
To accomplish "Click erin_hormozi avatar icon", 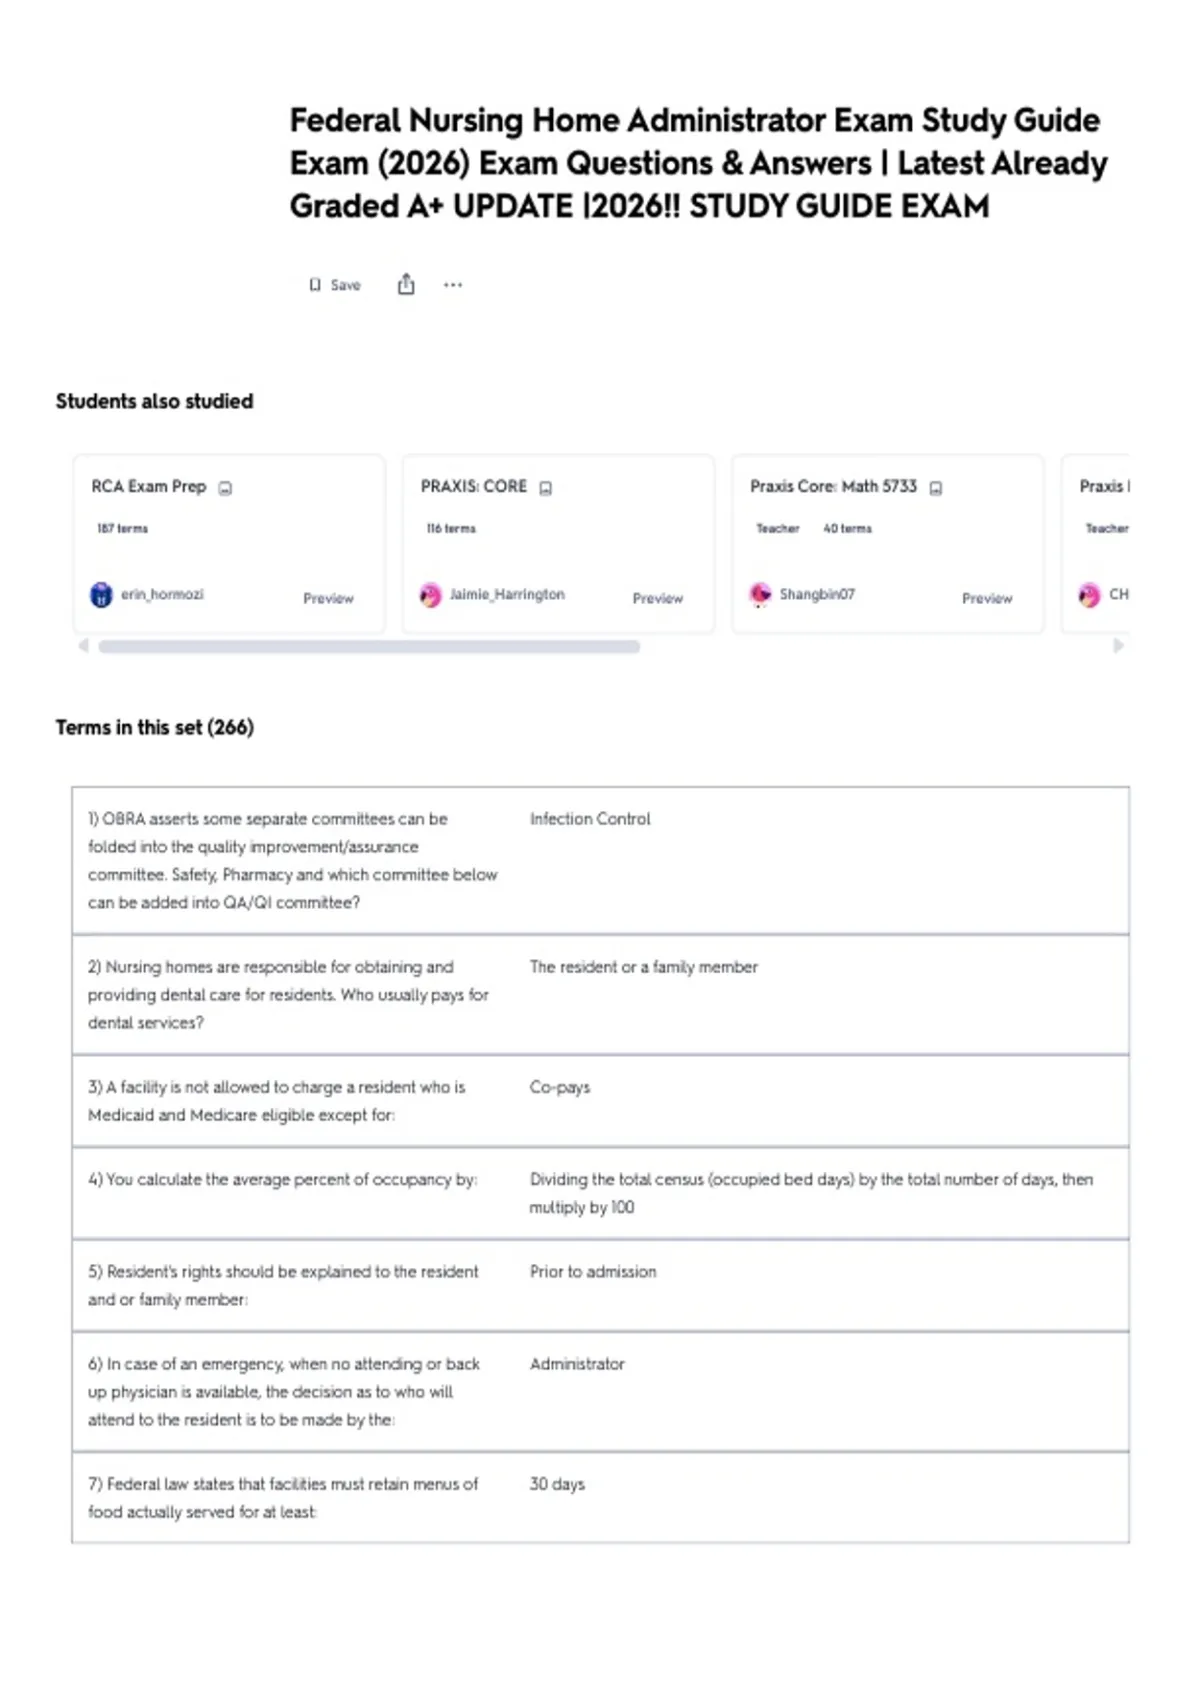I will 101,595.
